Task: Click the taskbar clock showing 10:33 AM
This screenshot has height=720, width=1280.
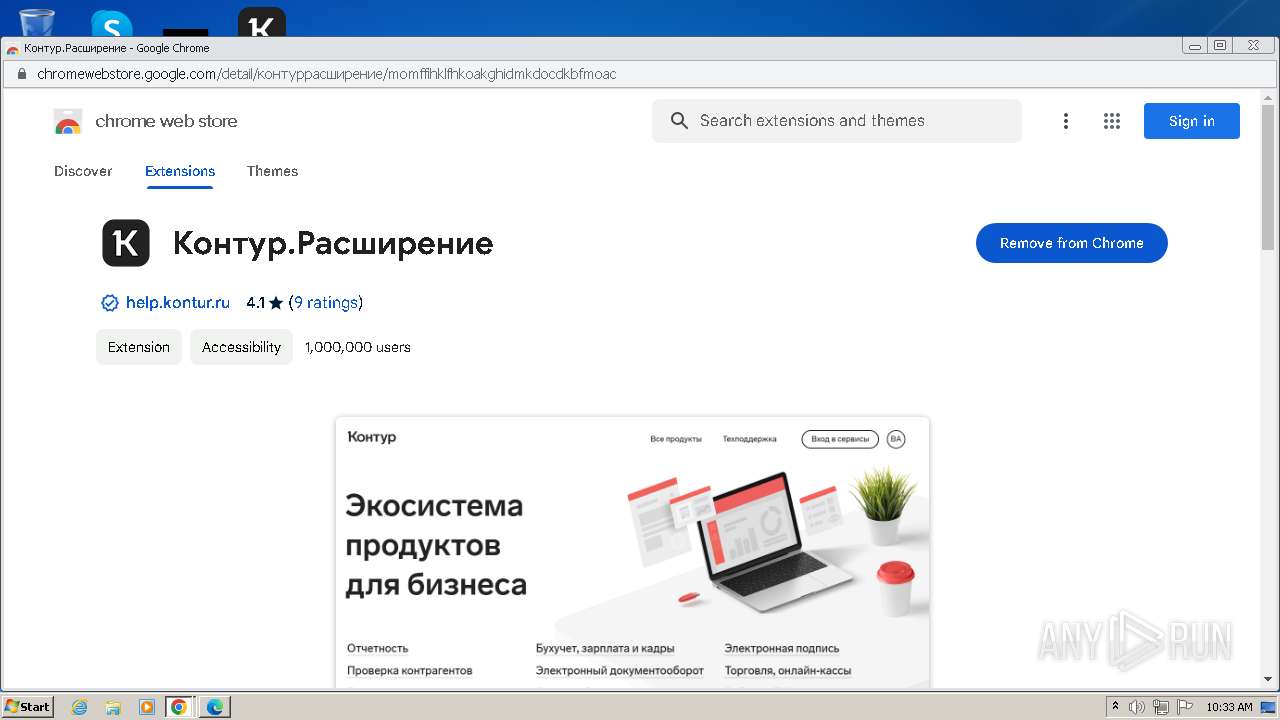Action: click(1229, 707)
